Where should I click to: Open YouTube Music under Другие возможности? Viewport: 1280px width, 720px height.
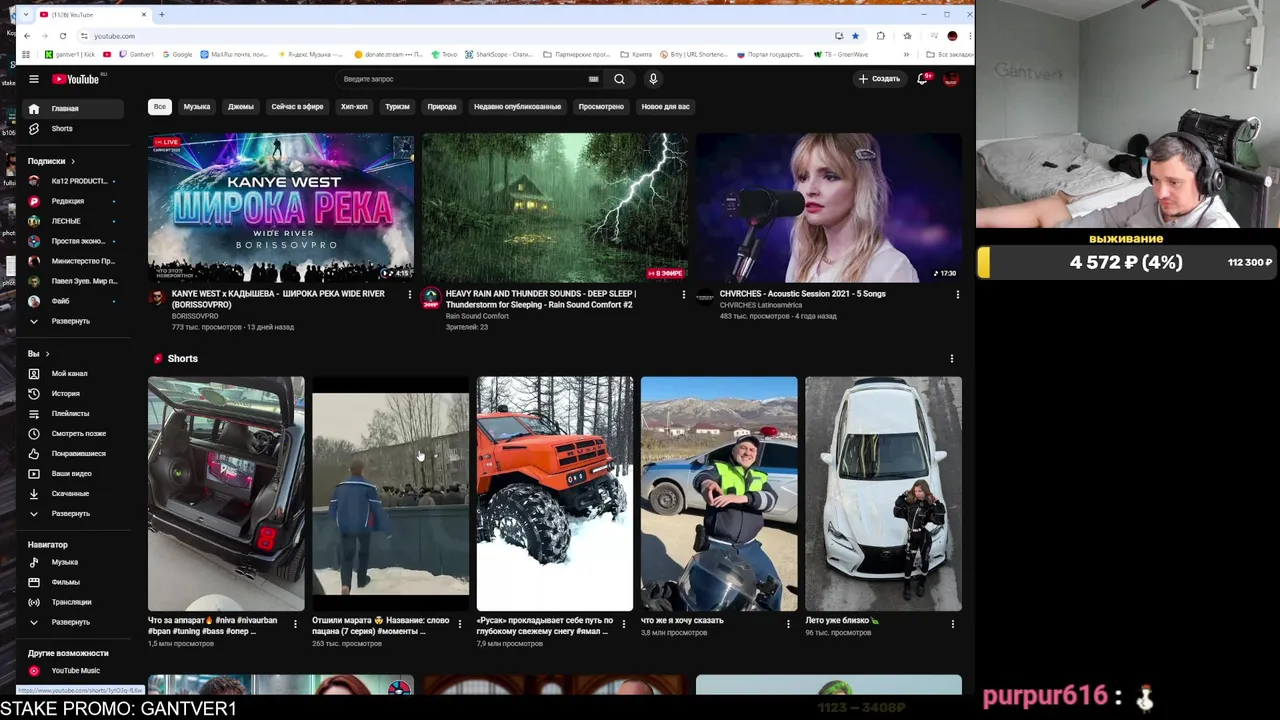pos(72,671)
